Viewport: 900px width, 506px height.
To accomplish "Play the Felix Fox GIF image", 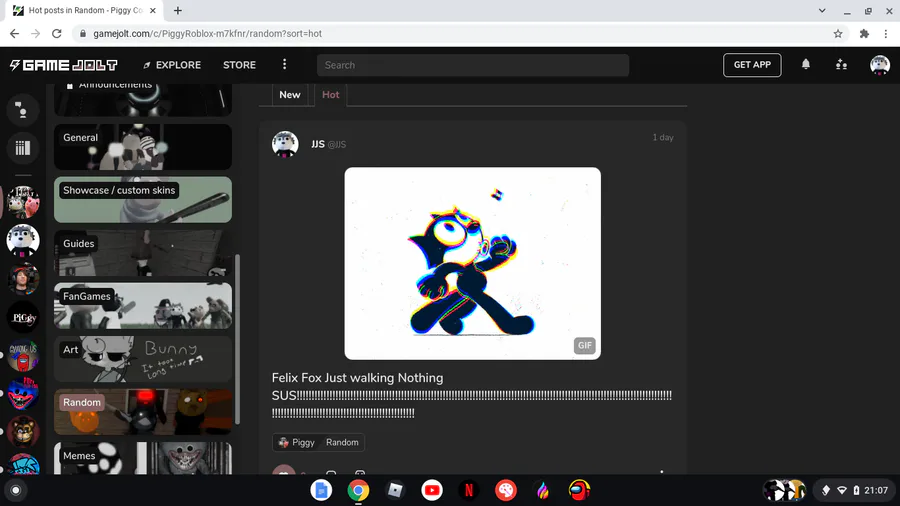I will pos(472,263).
